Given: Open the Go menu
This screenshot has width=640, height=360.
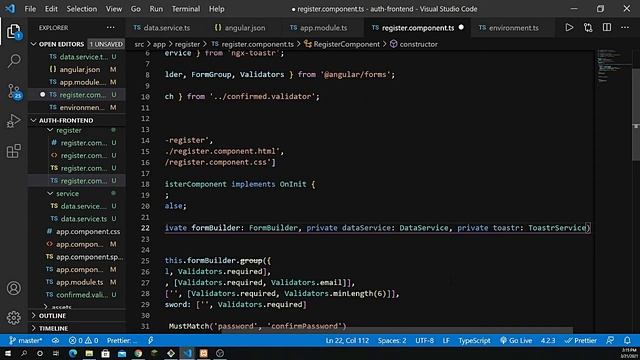Looking at the screenshot, I should pos(136,9).
